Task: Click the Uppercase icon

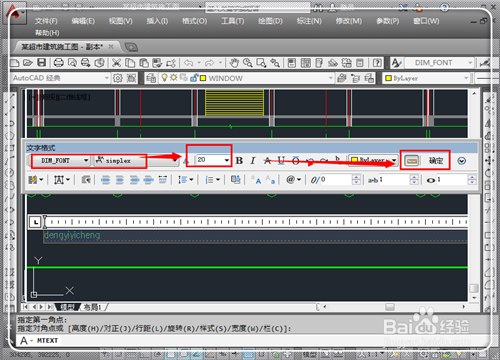Action: pos(256,180)
